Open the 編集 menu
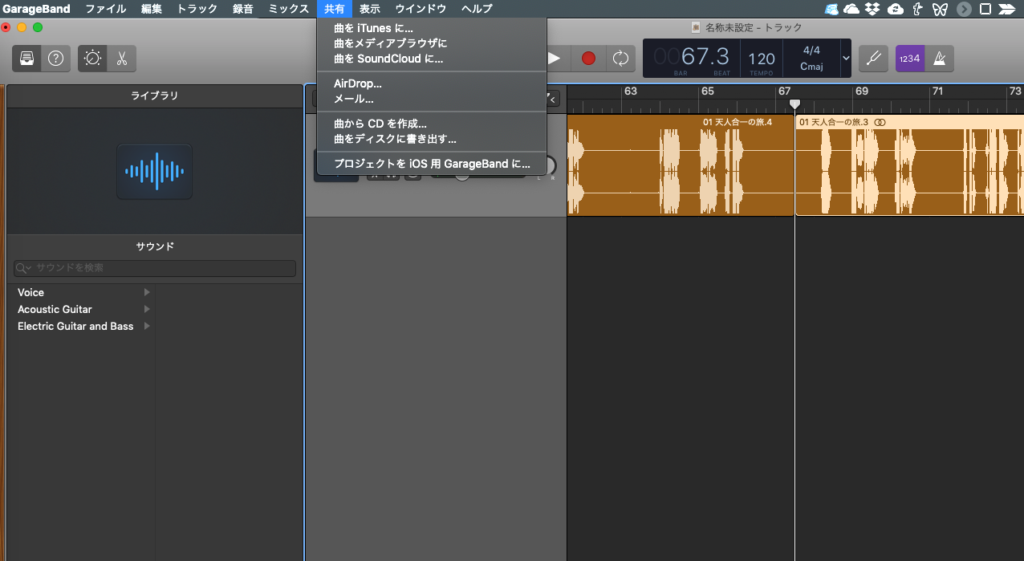1024x561 pixels. pos(152,8)
